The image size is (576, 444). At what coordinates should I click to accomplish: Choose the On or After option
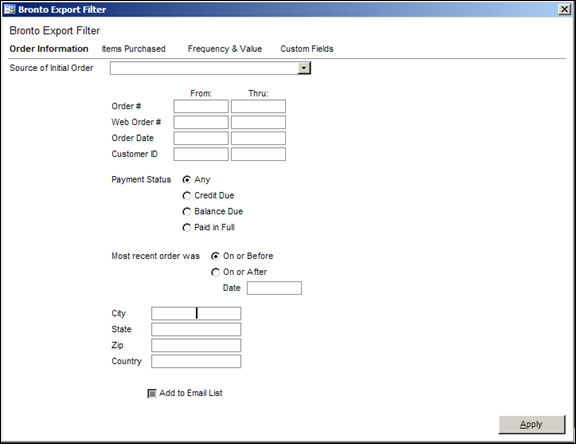215,272
